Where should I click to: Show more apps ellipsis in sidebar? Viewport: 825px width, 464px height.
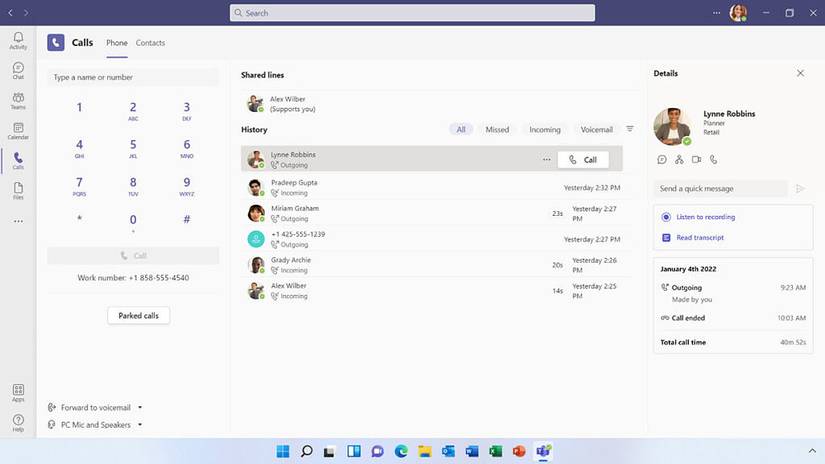point(18,221)
